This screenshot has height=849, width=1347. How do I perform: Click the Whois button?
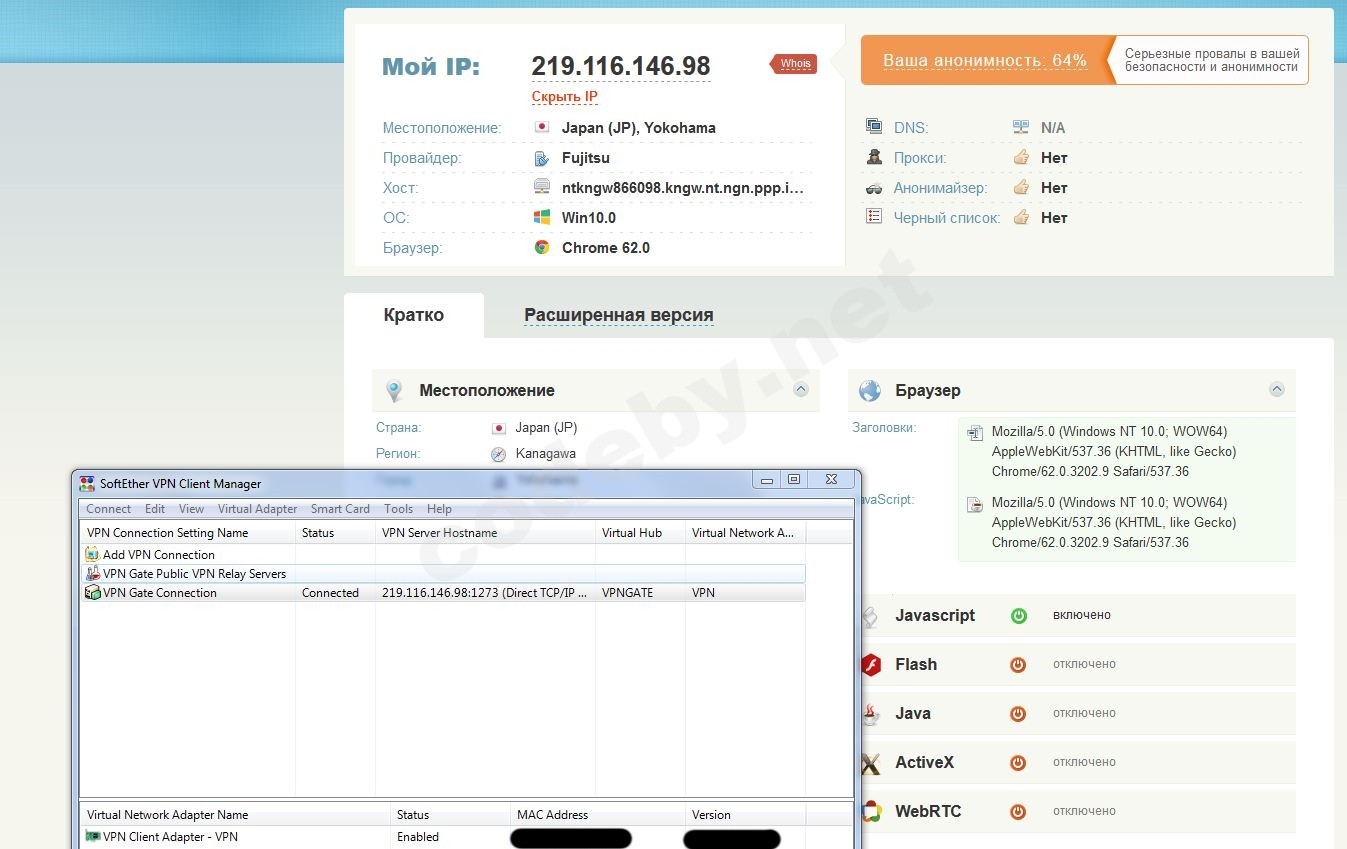coord(795,64)
